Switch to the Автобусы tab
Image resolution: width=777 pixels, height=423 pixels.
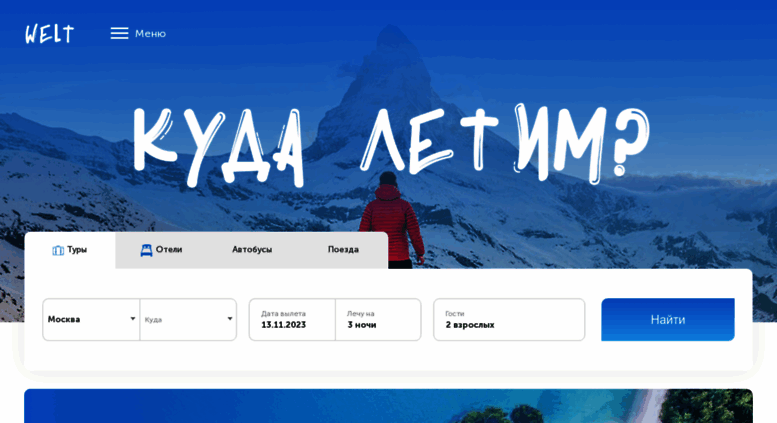coord(252,250)
